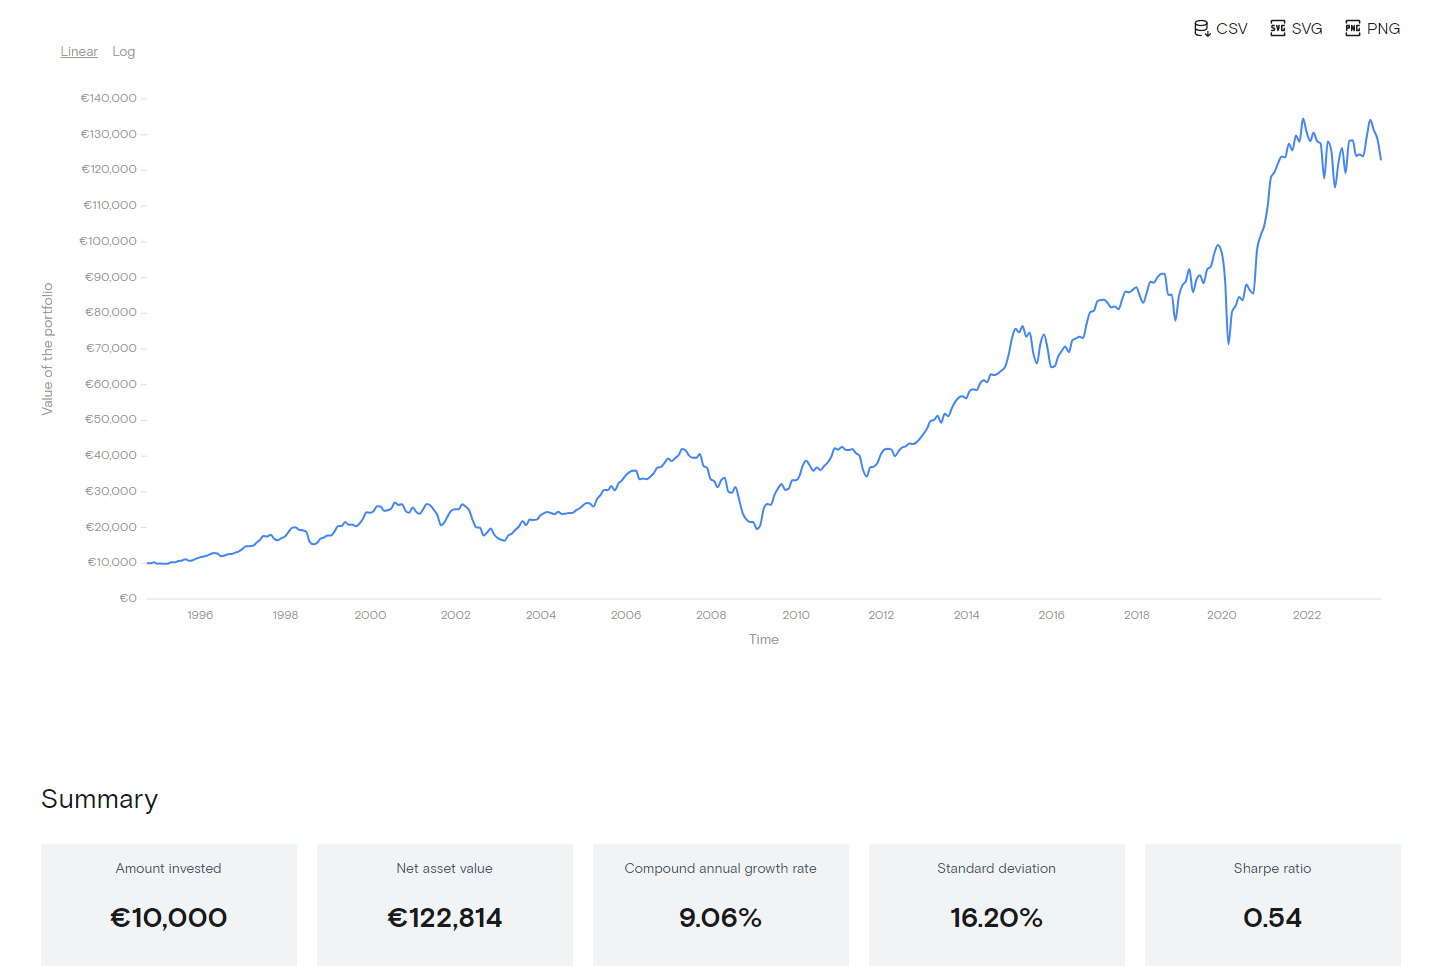
Task: Click the PNG export text label
Action: 1383,29
